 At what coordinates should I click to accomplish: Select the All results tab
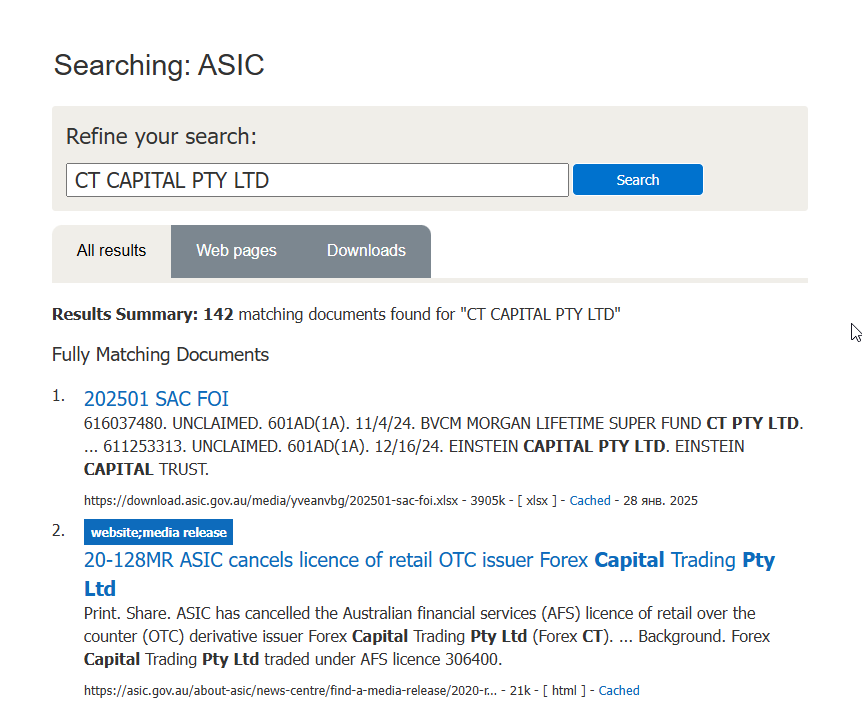pos(112,251)
